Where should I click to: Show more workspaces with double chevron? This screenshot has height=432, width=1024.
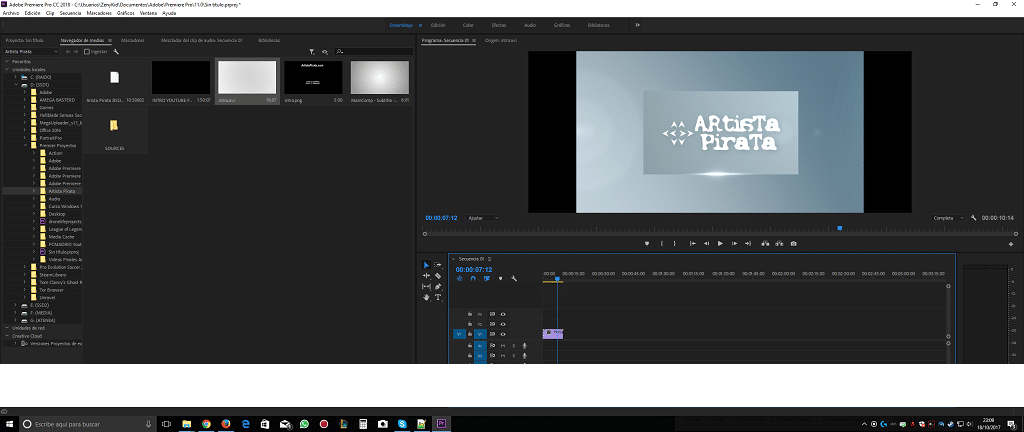pos(637,25)
